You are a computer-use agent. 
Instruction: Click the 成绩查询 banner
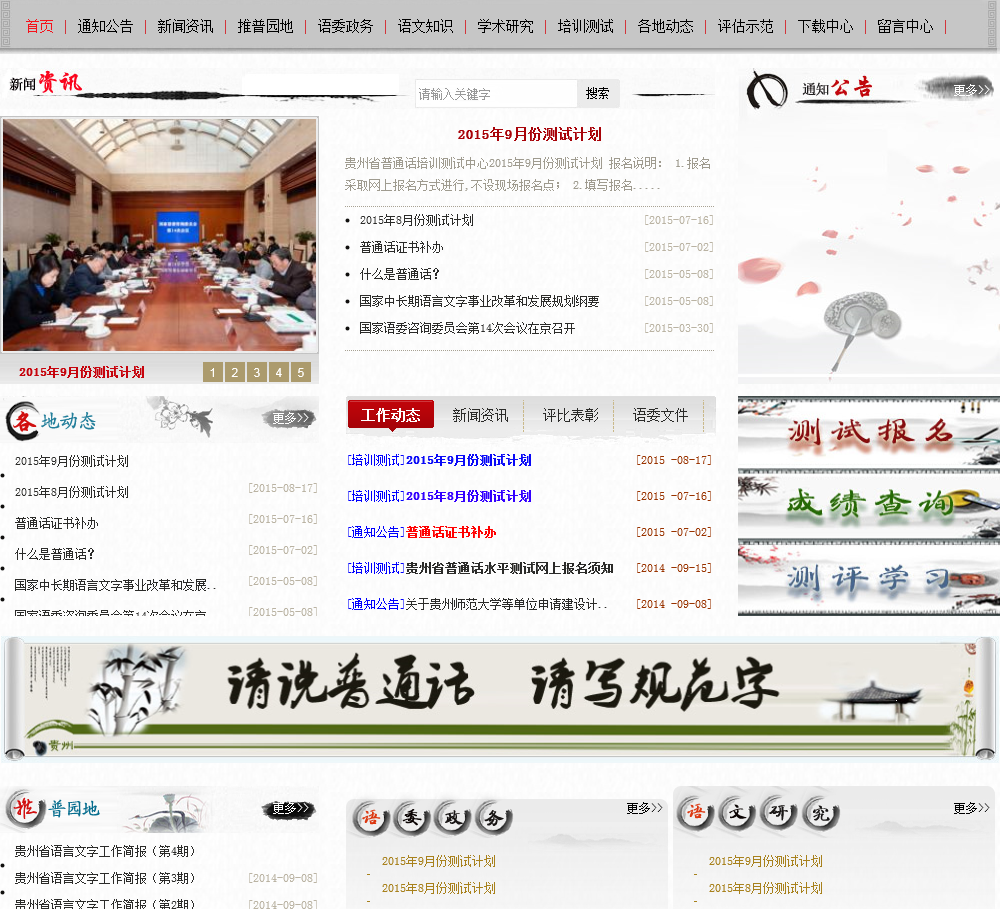point(869,505)
